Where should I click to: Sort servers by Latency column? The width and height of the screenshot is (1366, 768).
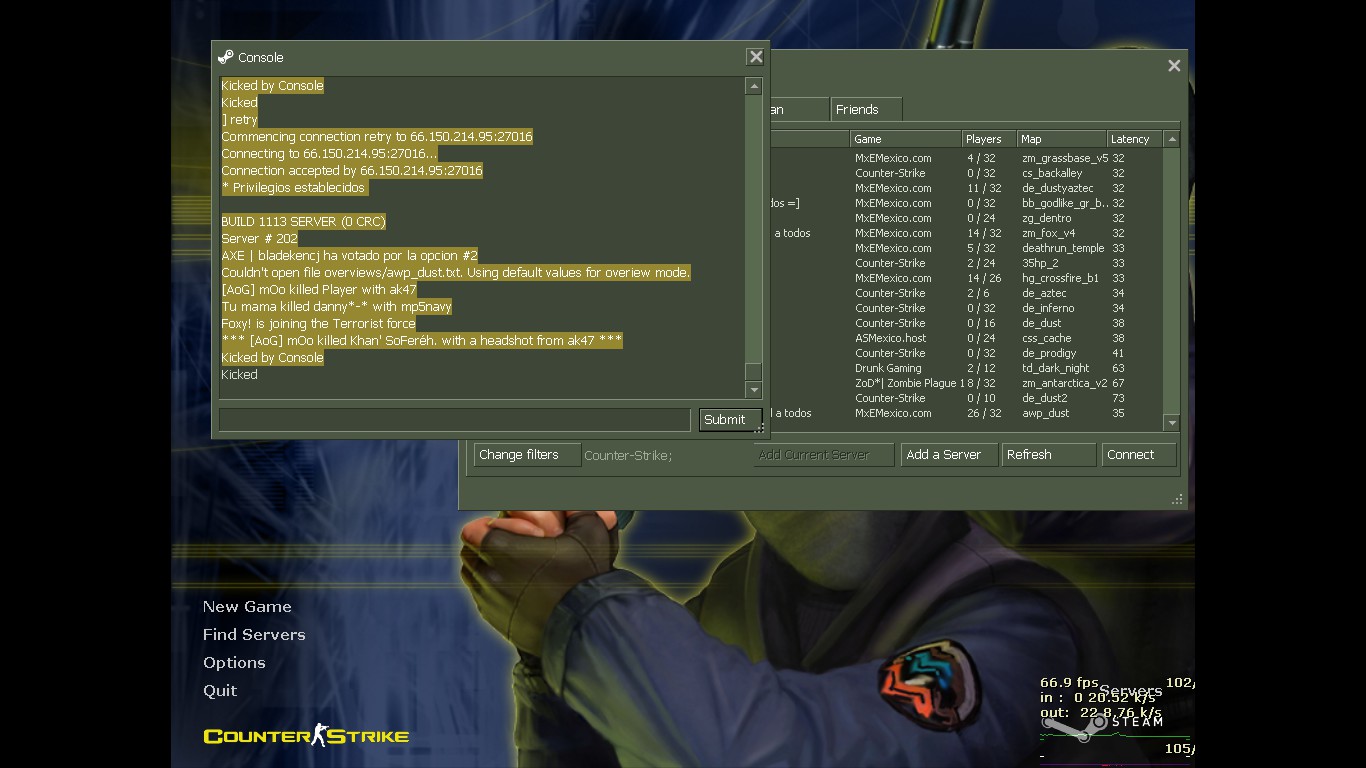(x=1135, y=139)
